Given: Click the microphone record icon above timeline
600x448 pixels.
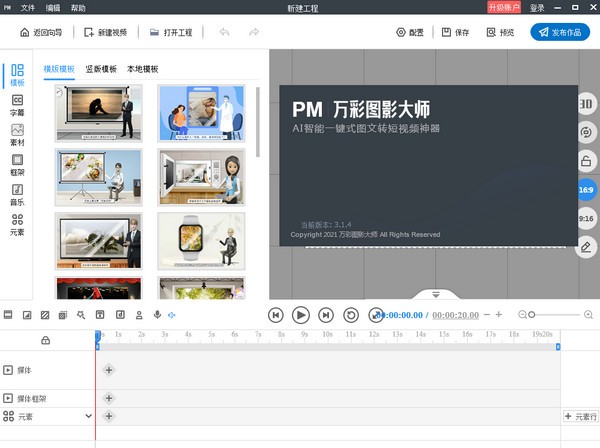Looking at the screenshot, I should [156, 315].
